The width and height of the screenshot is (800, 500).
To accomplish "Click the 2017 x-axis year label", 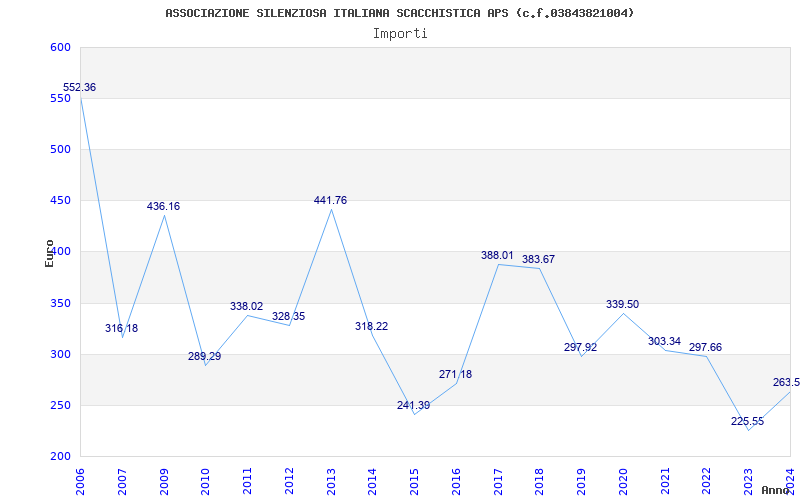I will pos(497,480).
